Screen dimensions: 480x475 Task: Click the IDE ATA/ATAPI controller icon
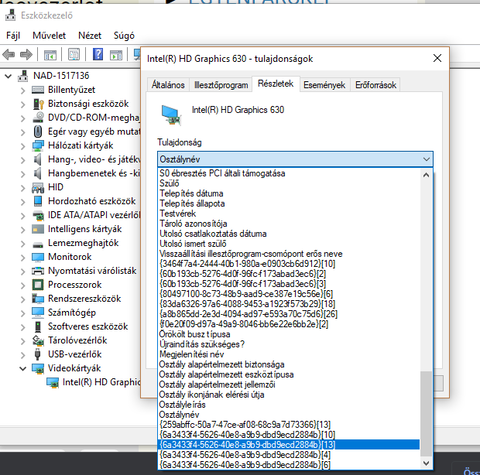[38, 216]
